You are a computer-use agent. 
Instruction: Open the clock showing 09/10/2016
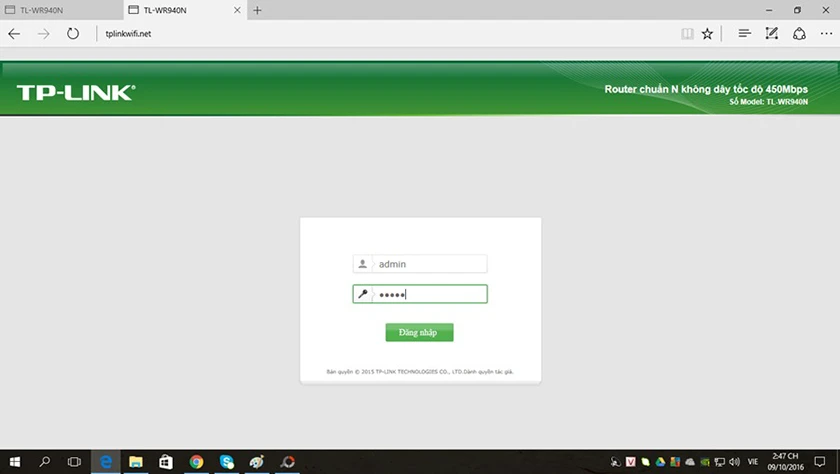tap(785, 462)
